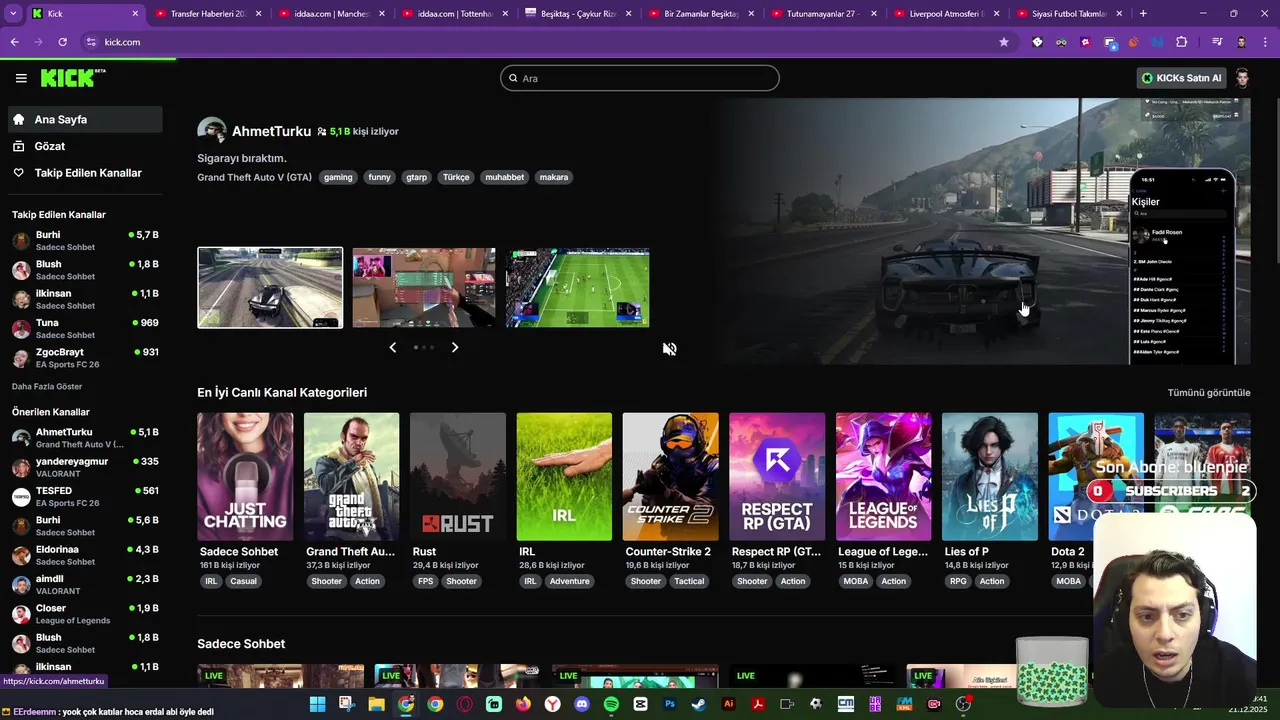This screenshot has height=720, width=1280.
Task: Click KICKs Satın Al button
Action: coord(1181,78)
